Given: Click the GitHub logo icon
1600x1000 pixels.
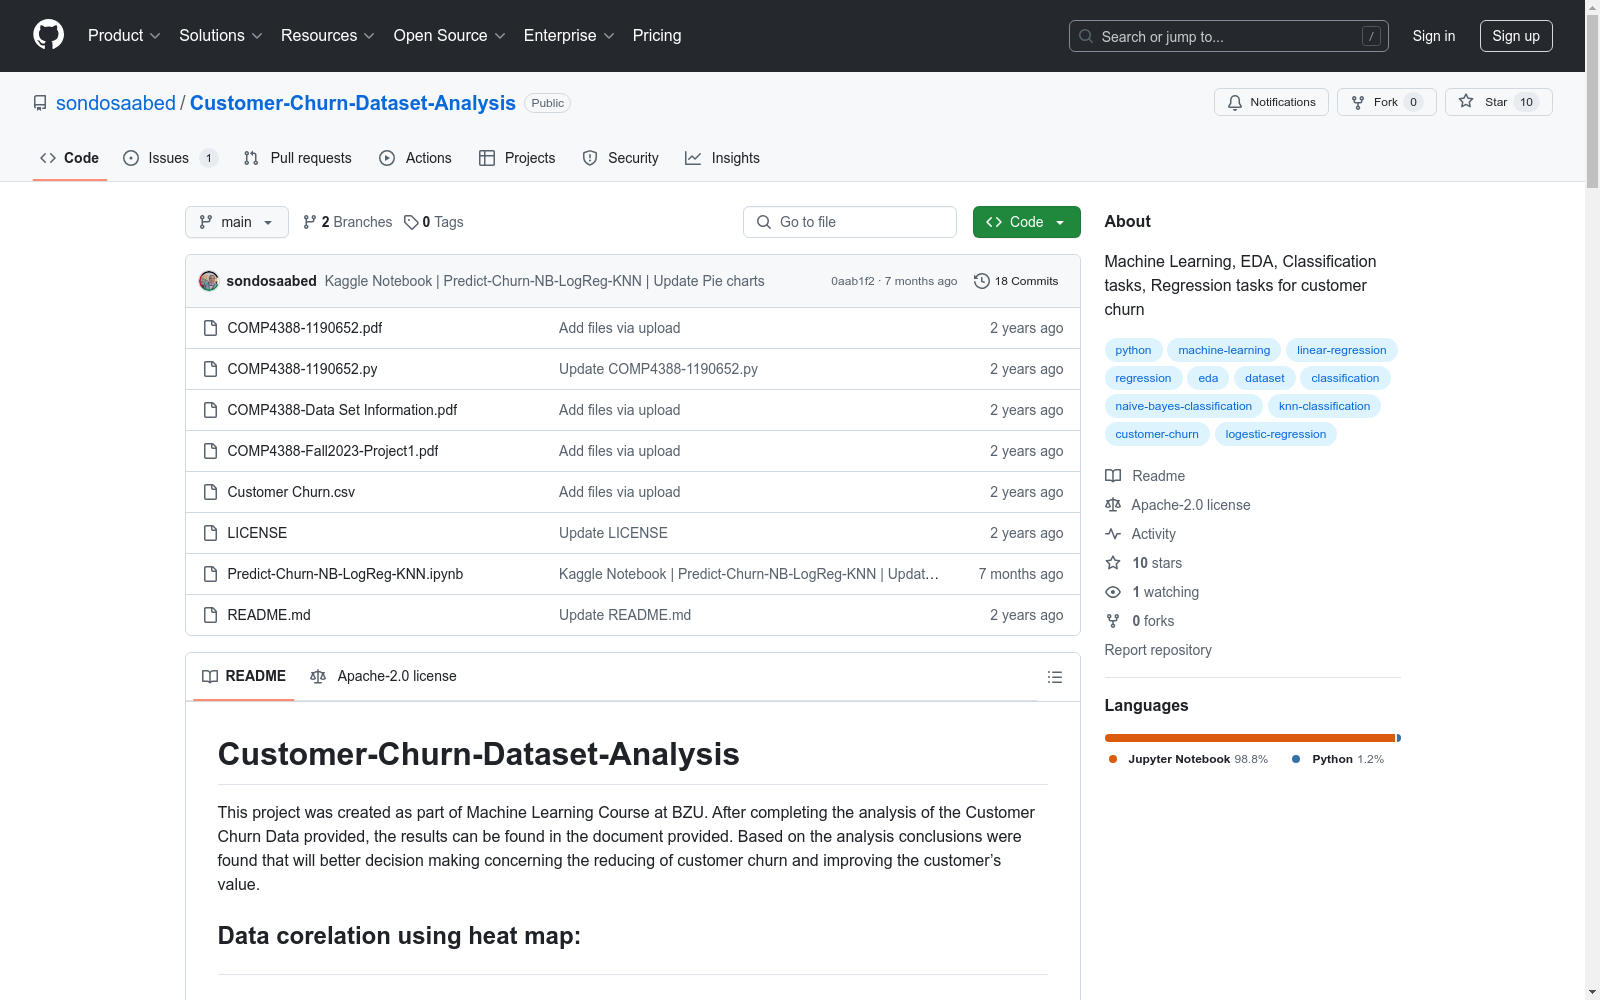Looking at the screenshot, I should (x=48, y=35).
